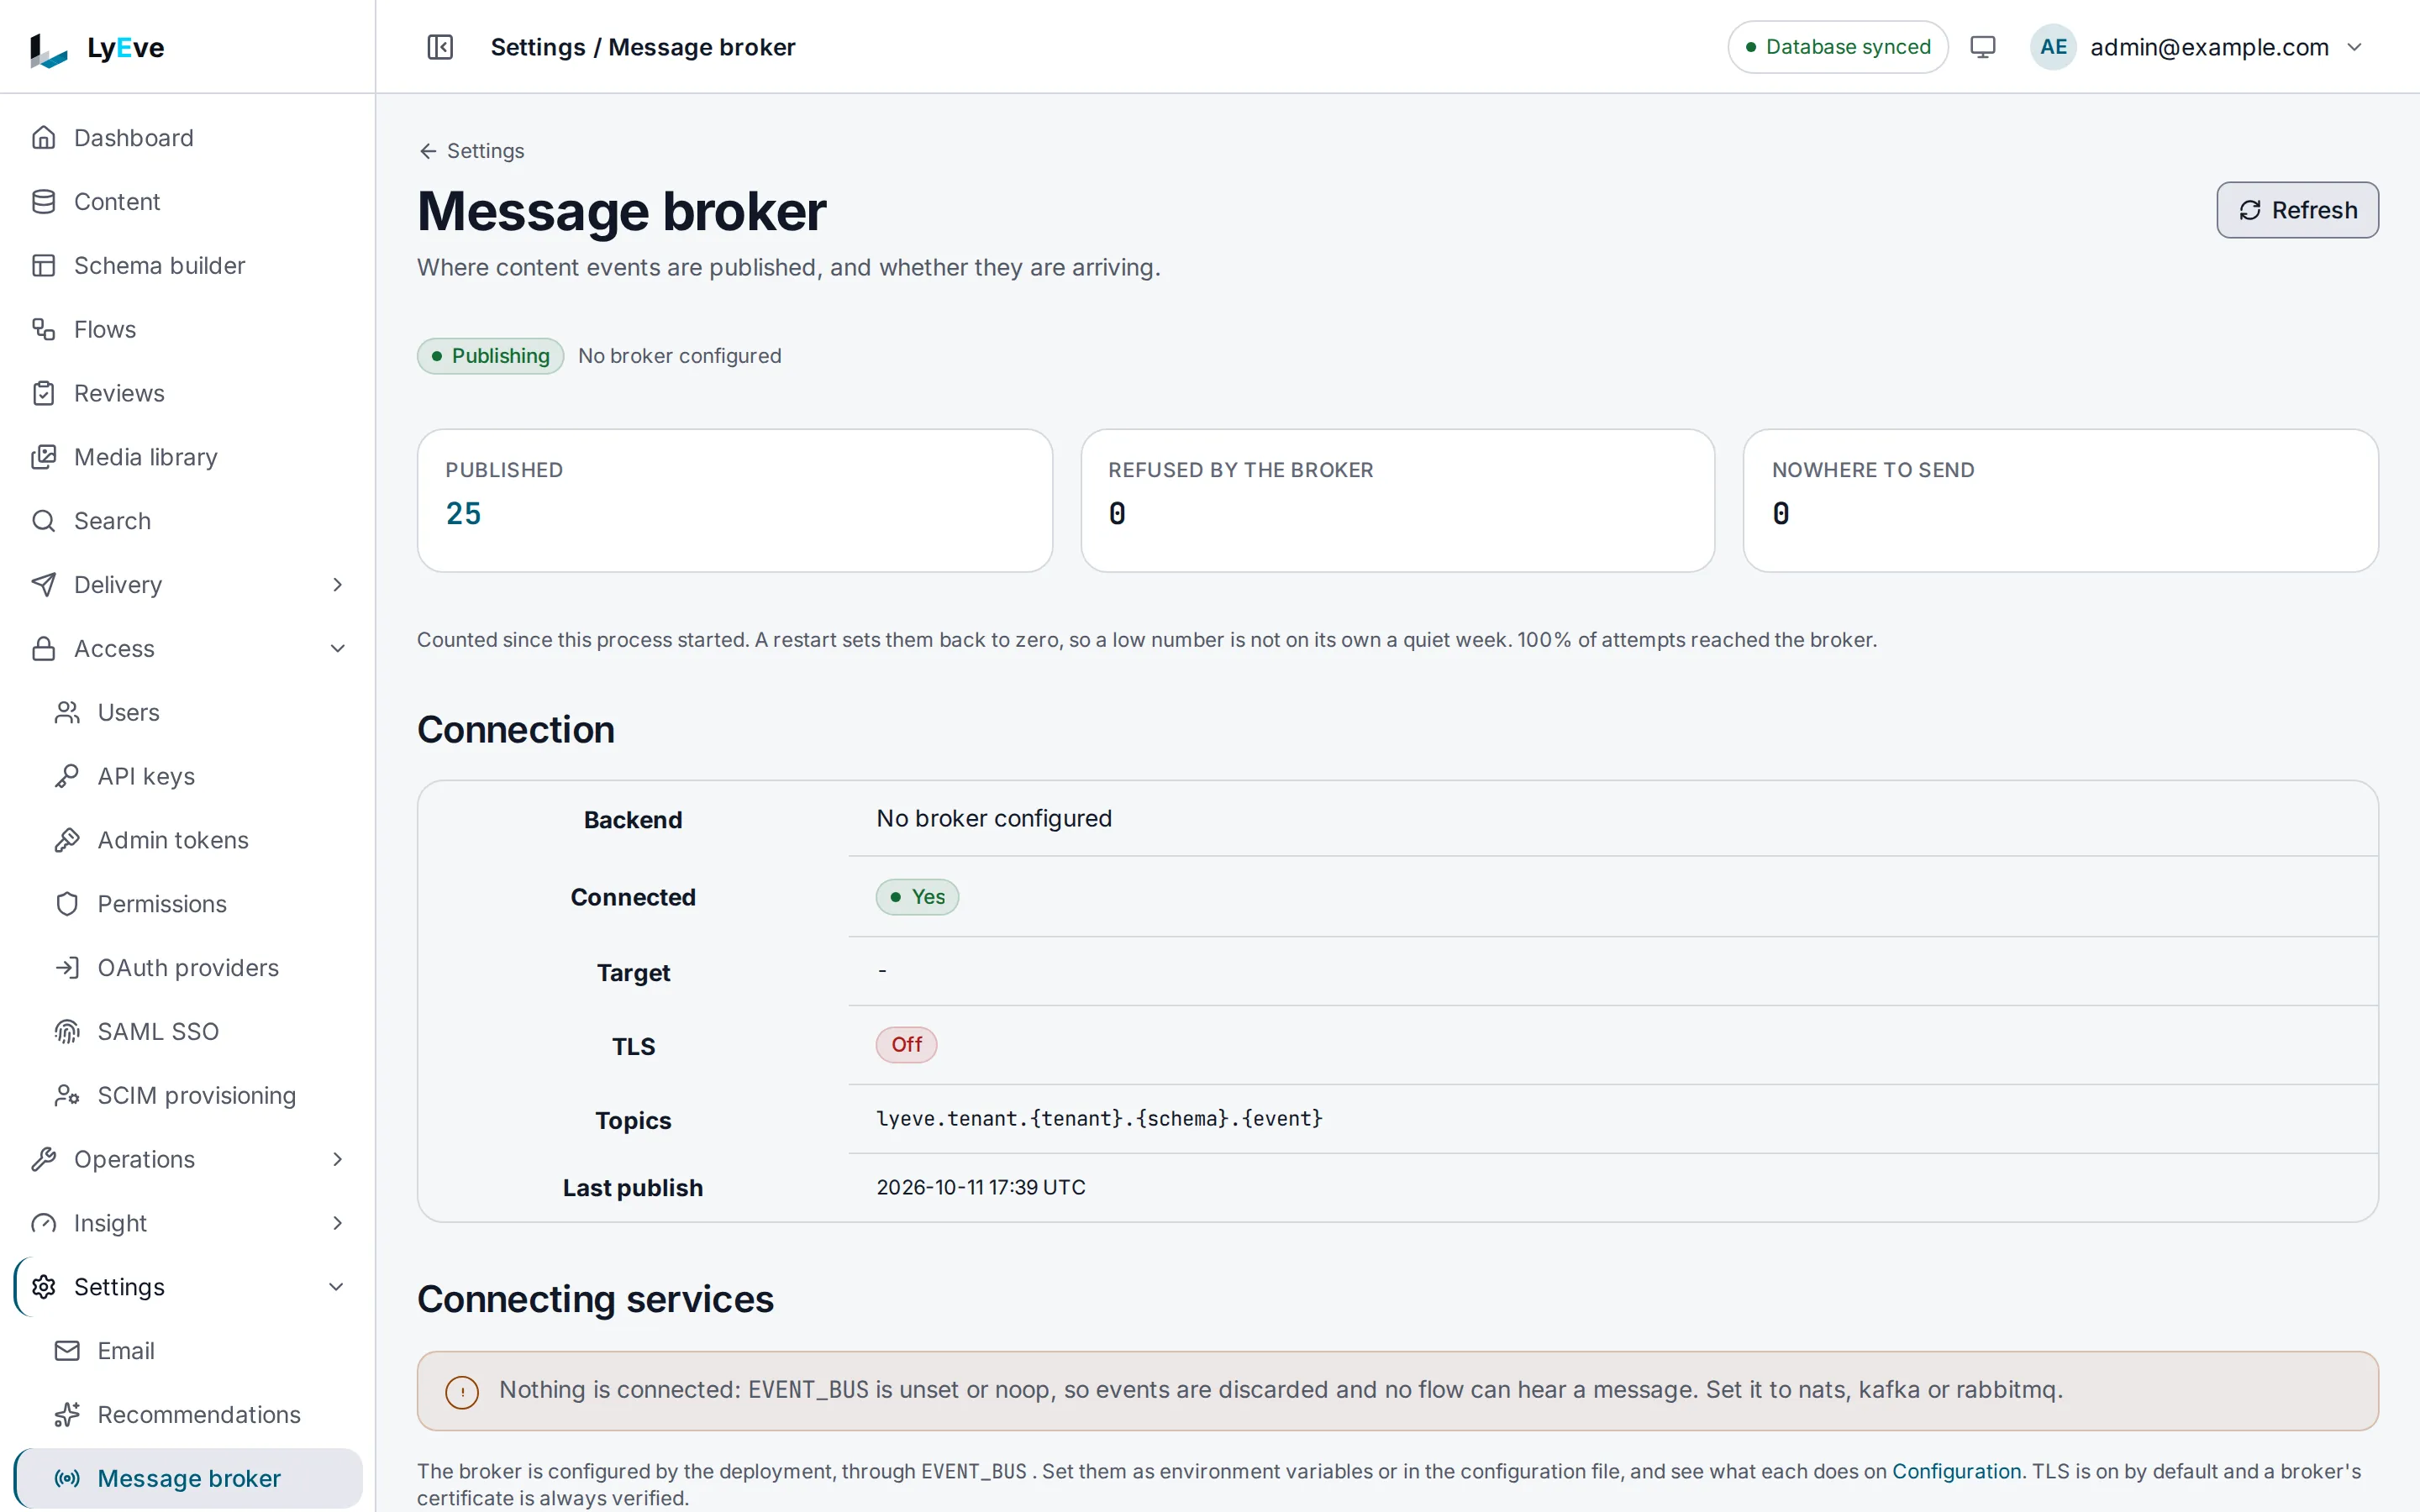Click the SCIM provisioning user-cog icon
The image size is (2420, 1512).
point(67,1095)
